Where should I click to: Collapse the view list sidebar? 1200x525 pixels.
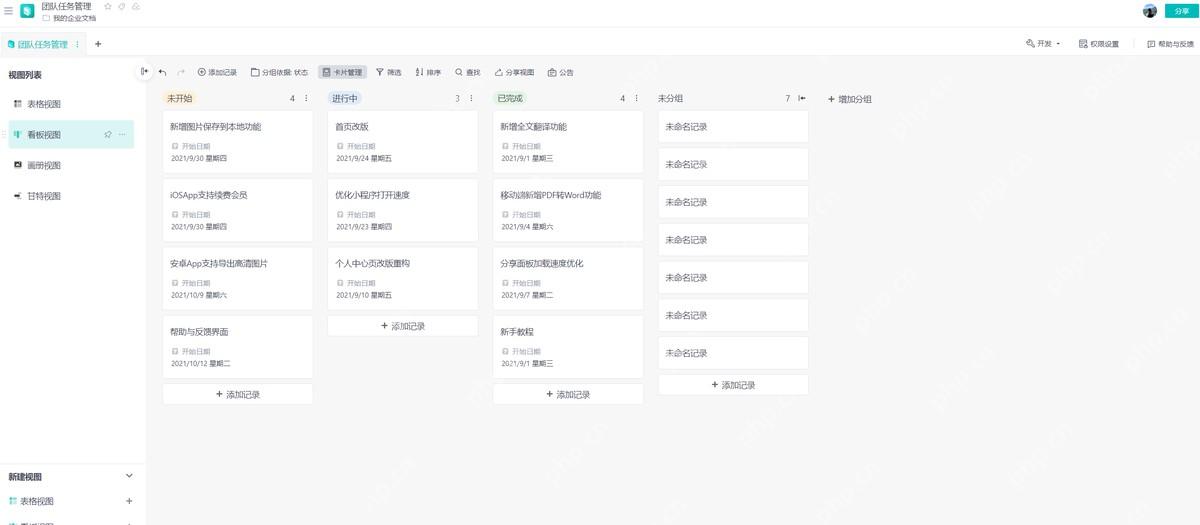pyautogui.click(x=144, y=71)
